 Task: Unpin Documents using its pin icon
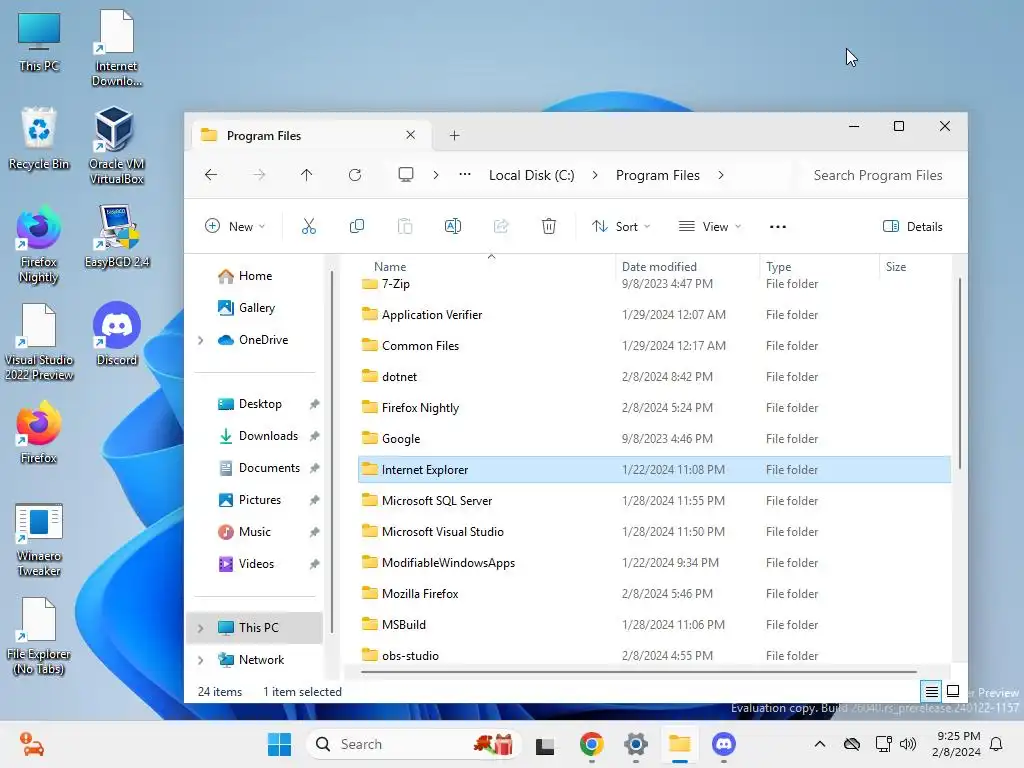point(314,468)
